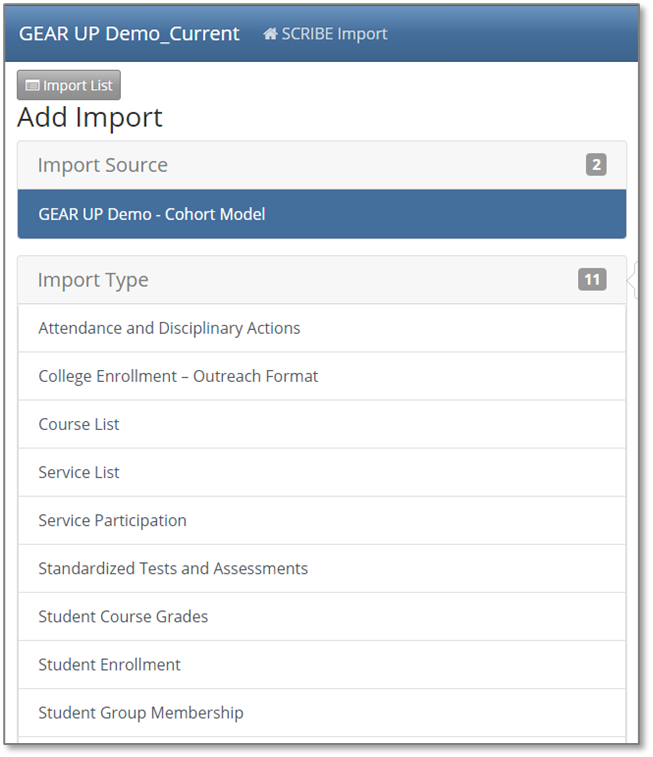The width and height of the screenshot is (653, 757).
Task: Open the SCRIBE Import link
Action: (334, 34)
